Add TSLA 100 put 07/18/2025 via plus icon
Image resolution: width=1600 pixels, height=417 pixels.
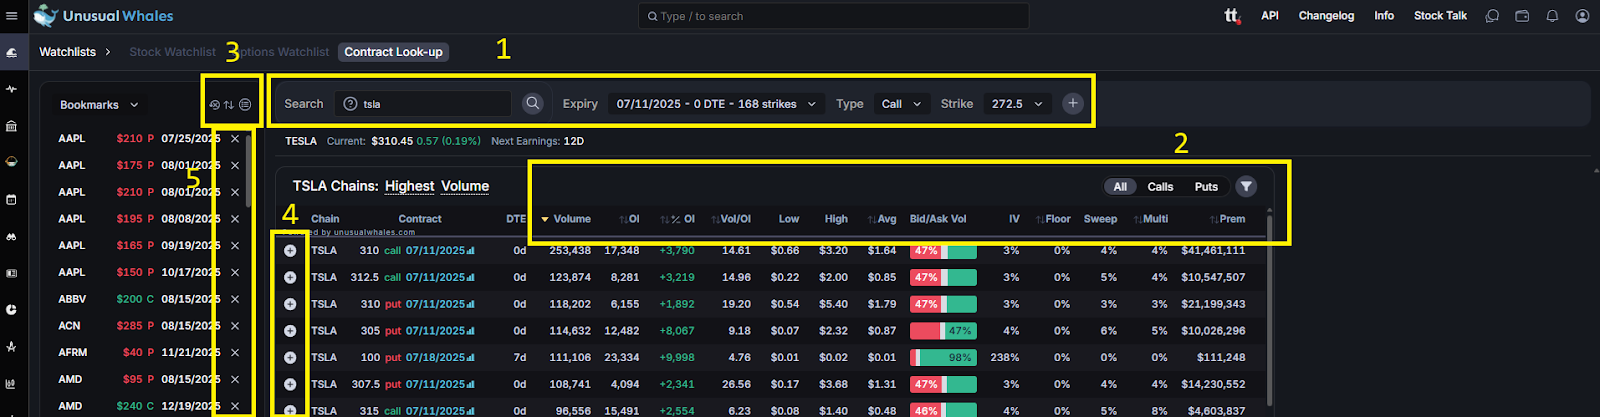[x=290, y=357]
